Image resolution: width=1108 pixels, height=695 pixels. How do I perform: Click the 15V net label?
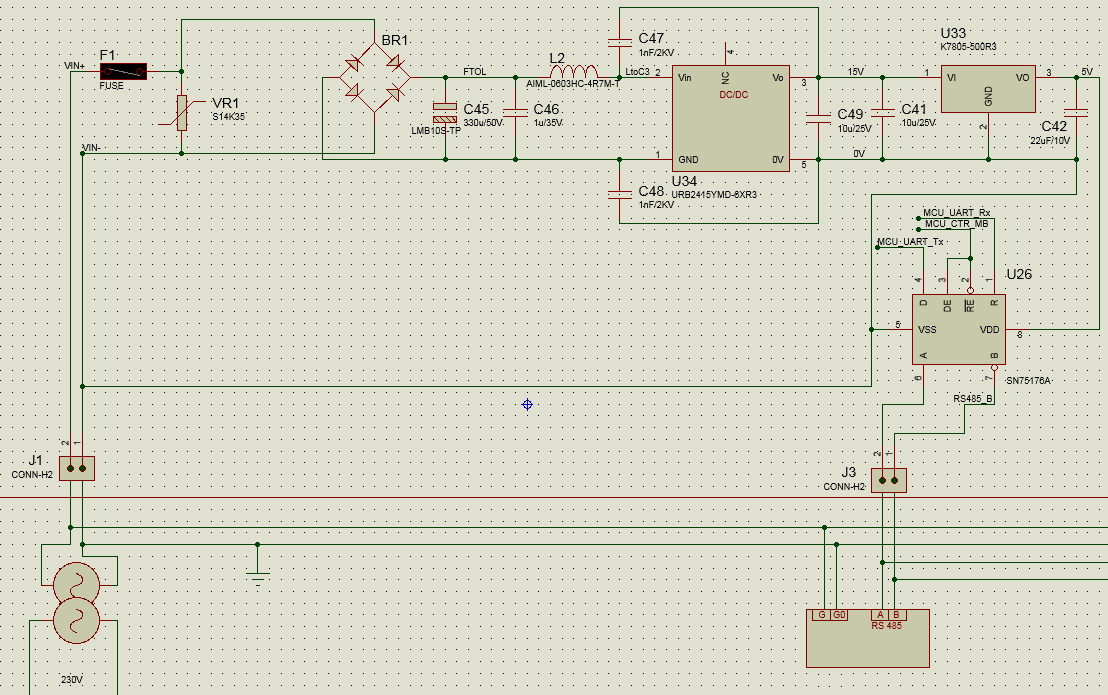(x=856, y=71)
